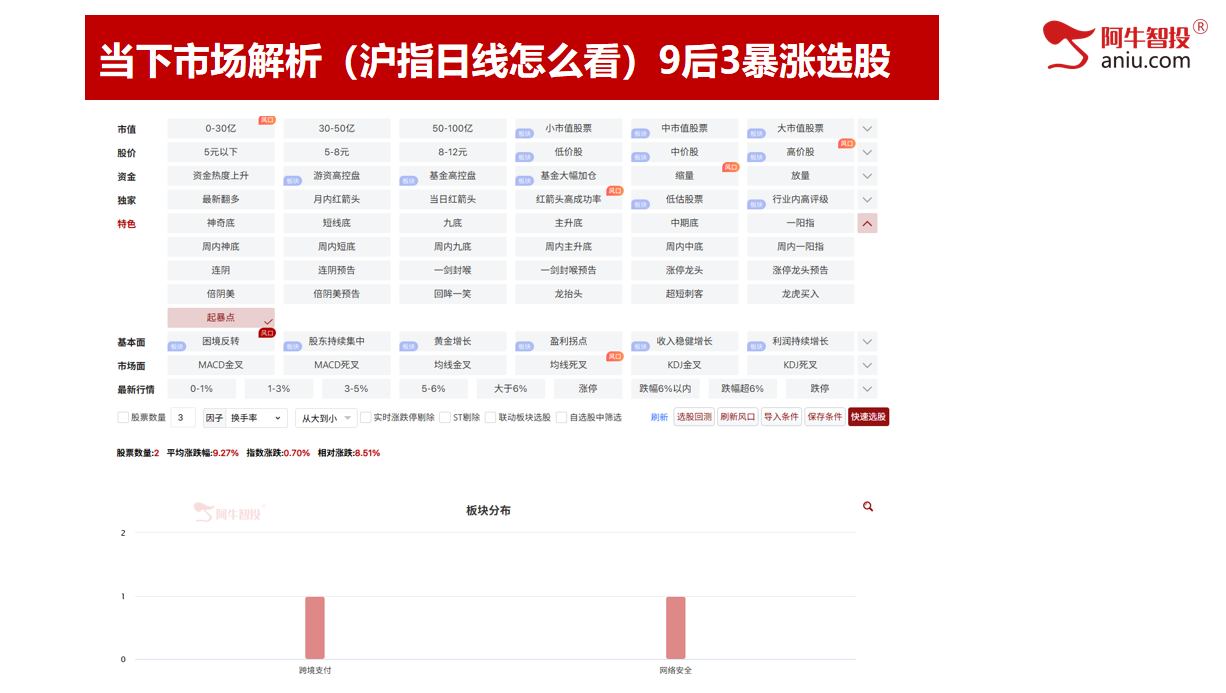The width and height of the screenshot is (1226, 693).
Task: Select the 资金 category label
Action: (126, 176)
